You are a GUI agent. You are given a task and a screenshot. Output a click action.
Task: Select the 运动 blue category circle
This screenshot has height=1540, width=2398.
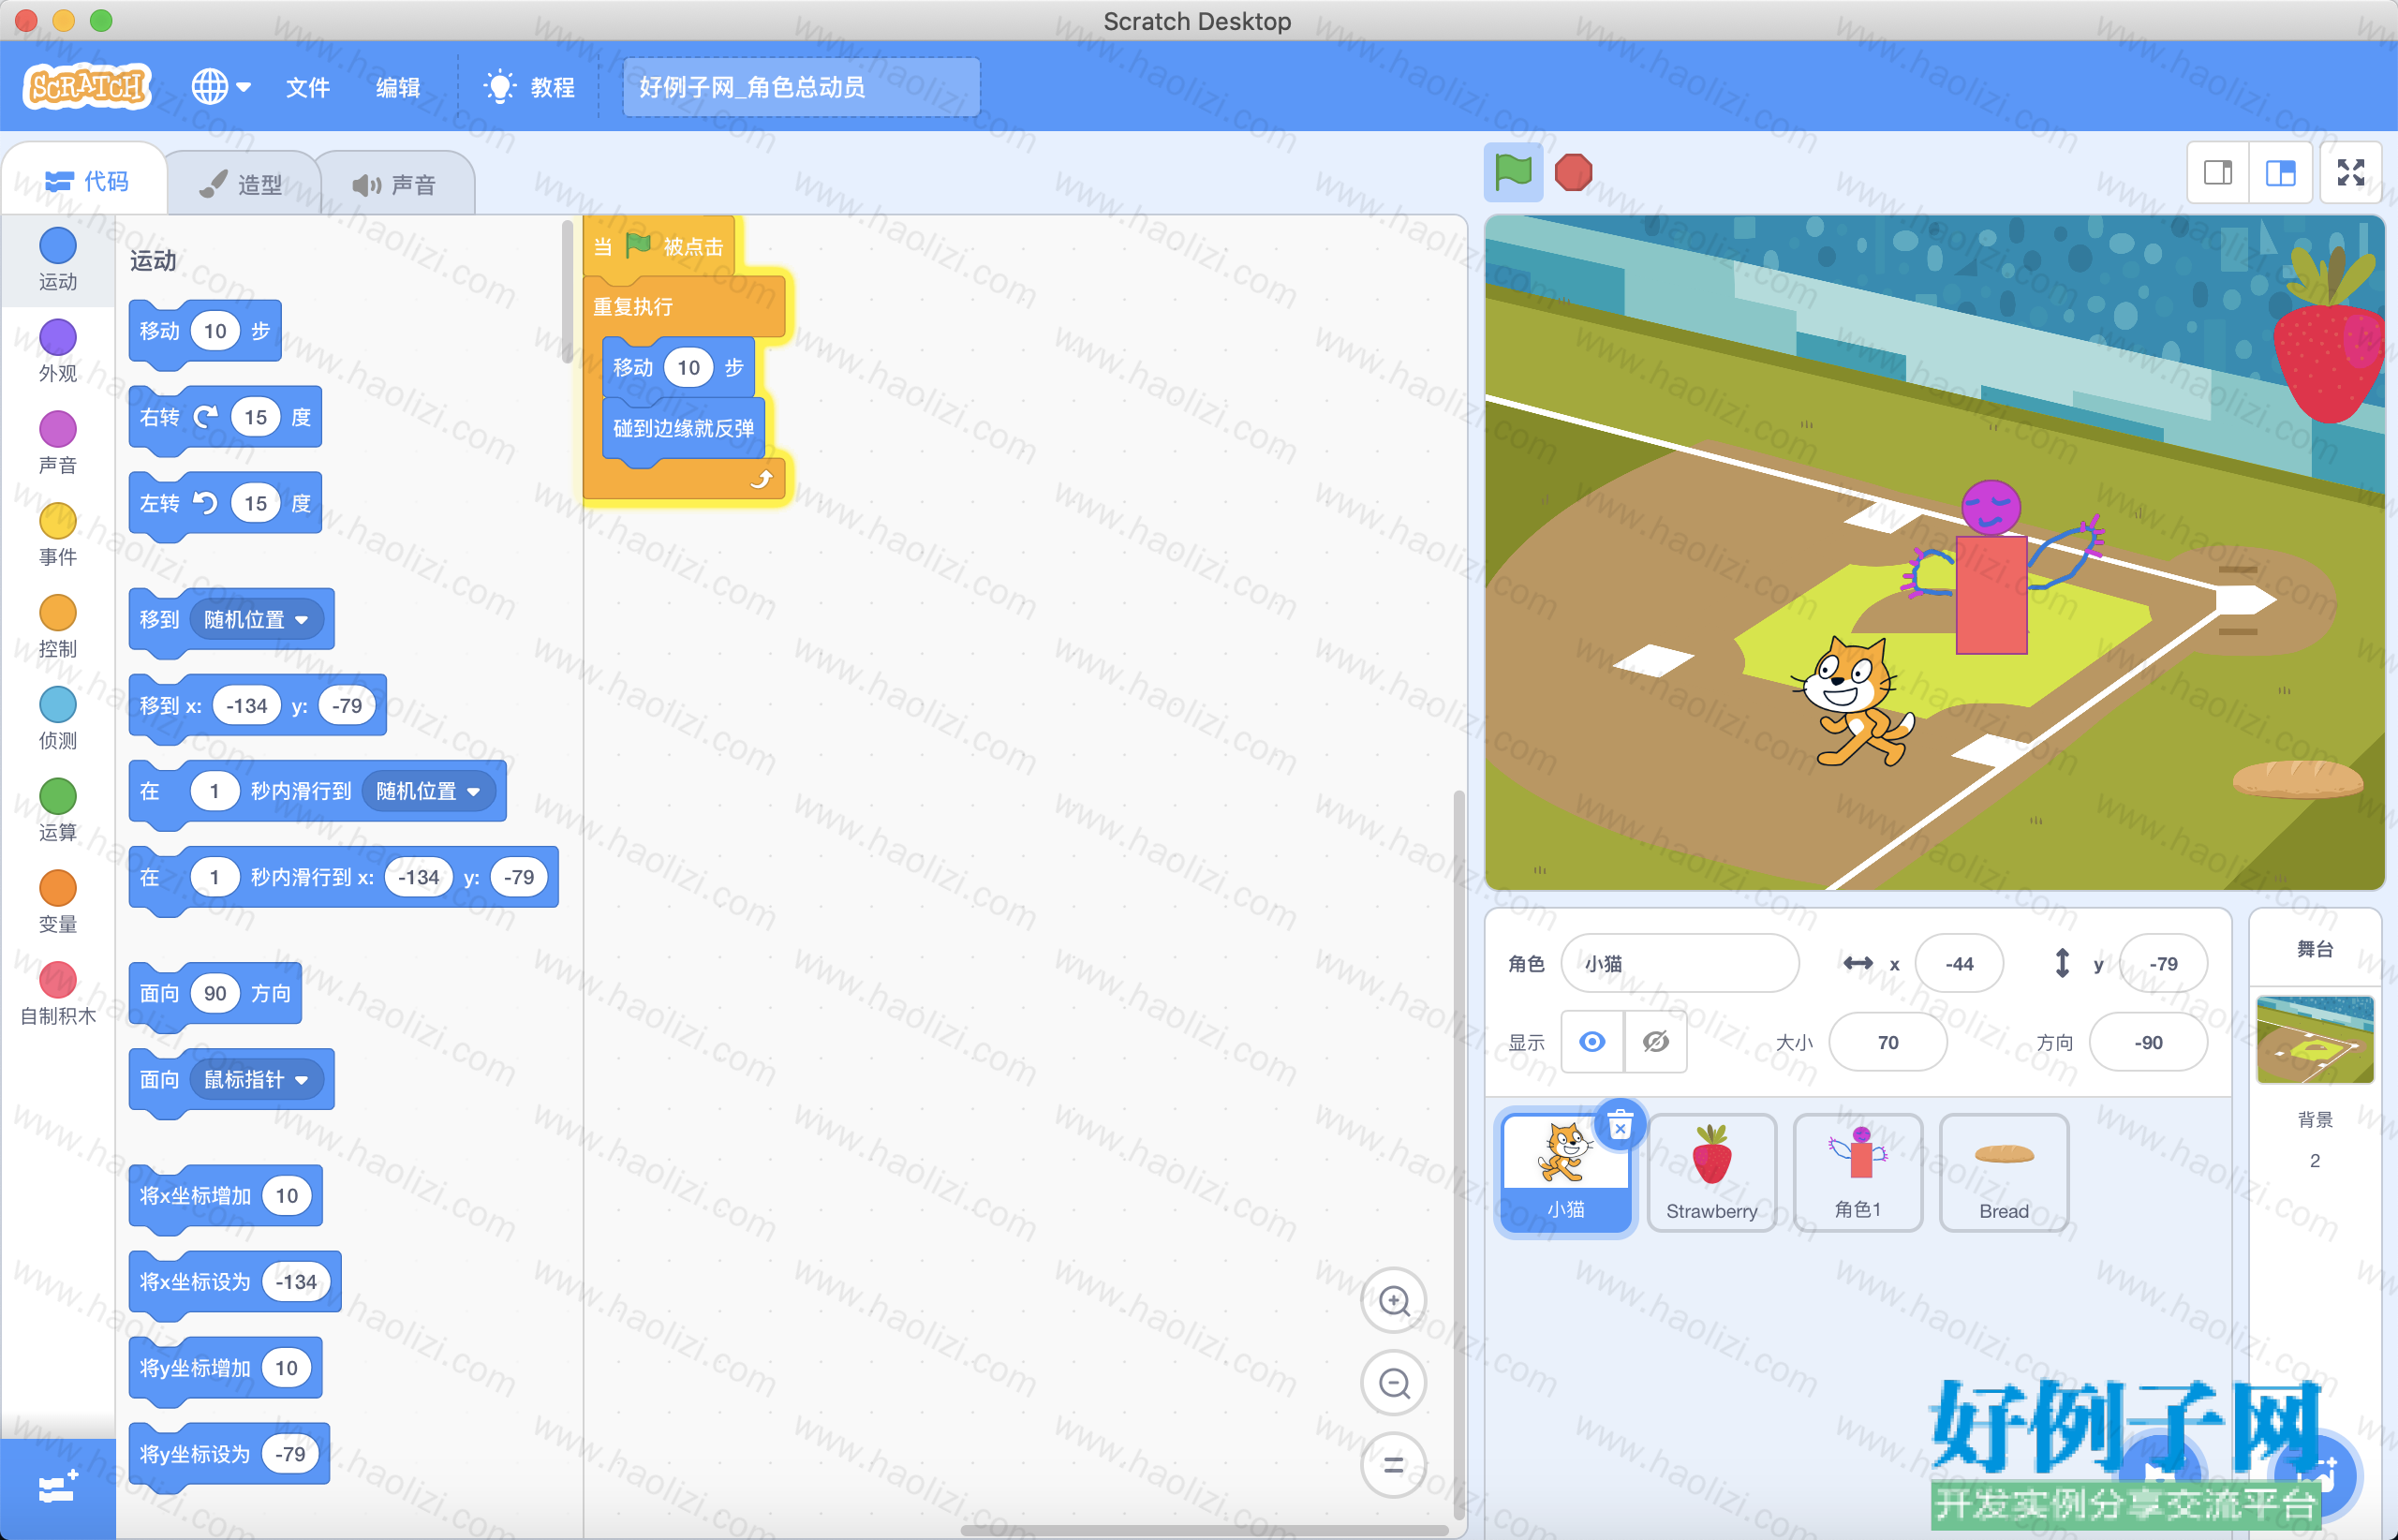[x=57, y=245]
